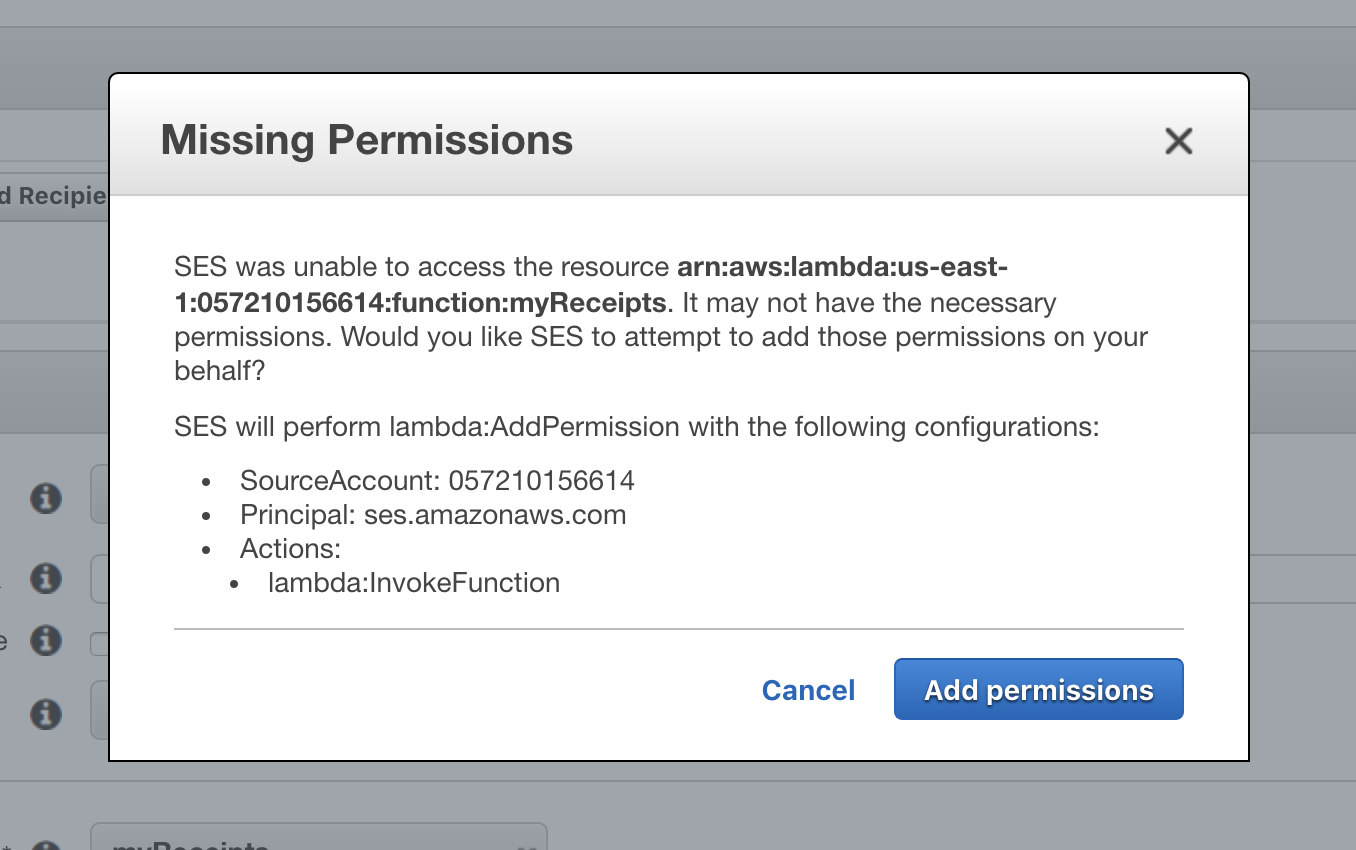This screenshot has height=850, width=1356.
Task: Dismiss the dialog via Cancel link
Action: [x=808, y=690]
